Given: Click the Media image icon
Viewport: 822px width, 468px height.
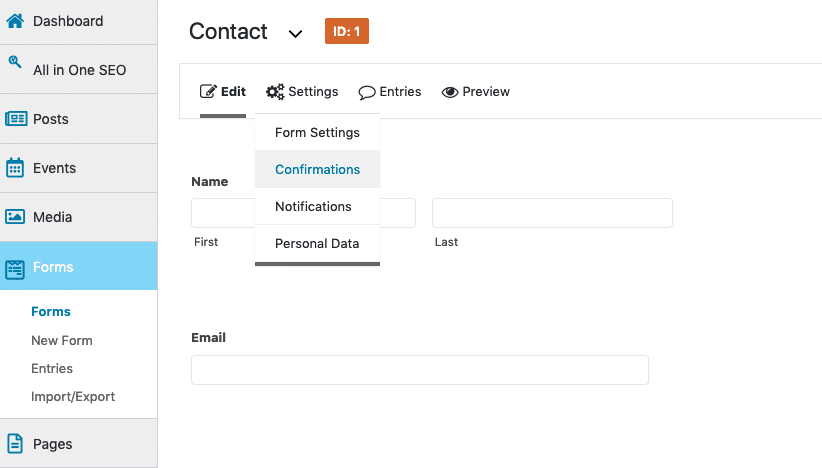Looking at the screenshot, I should coord(15,216).
